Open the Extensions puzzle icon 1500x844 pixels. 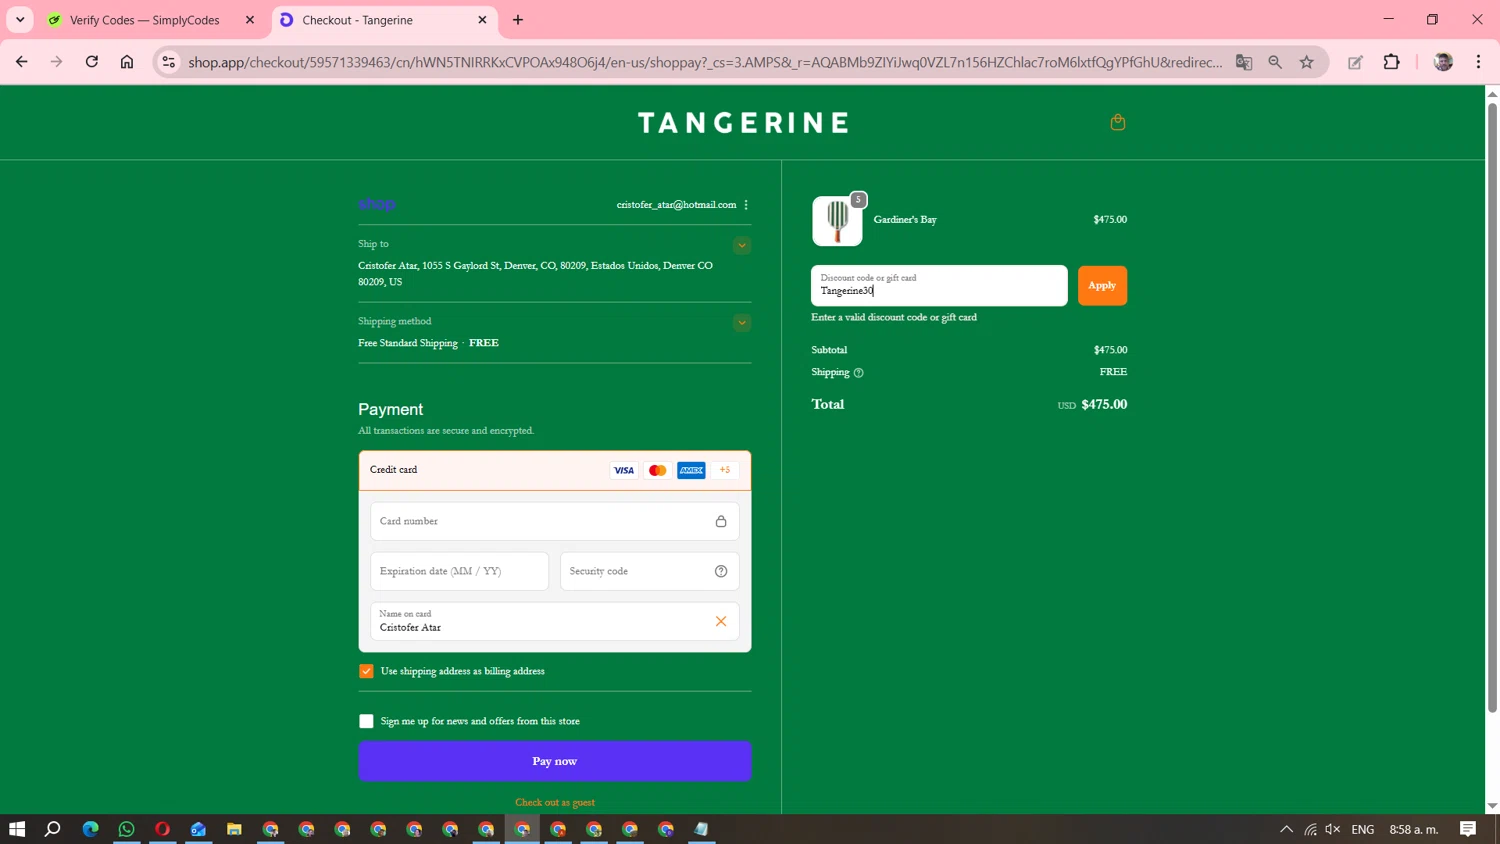click(x=1391, y=62)
